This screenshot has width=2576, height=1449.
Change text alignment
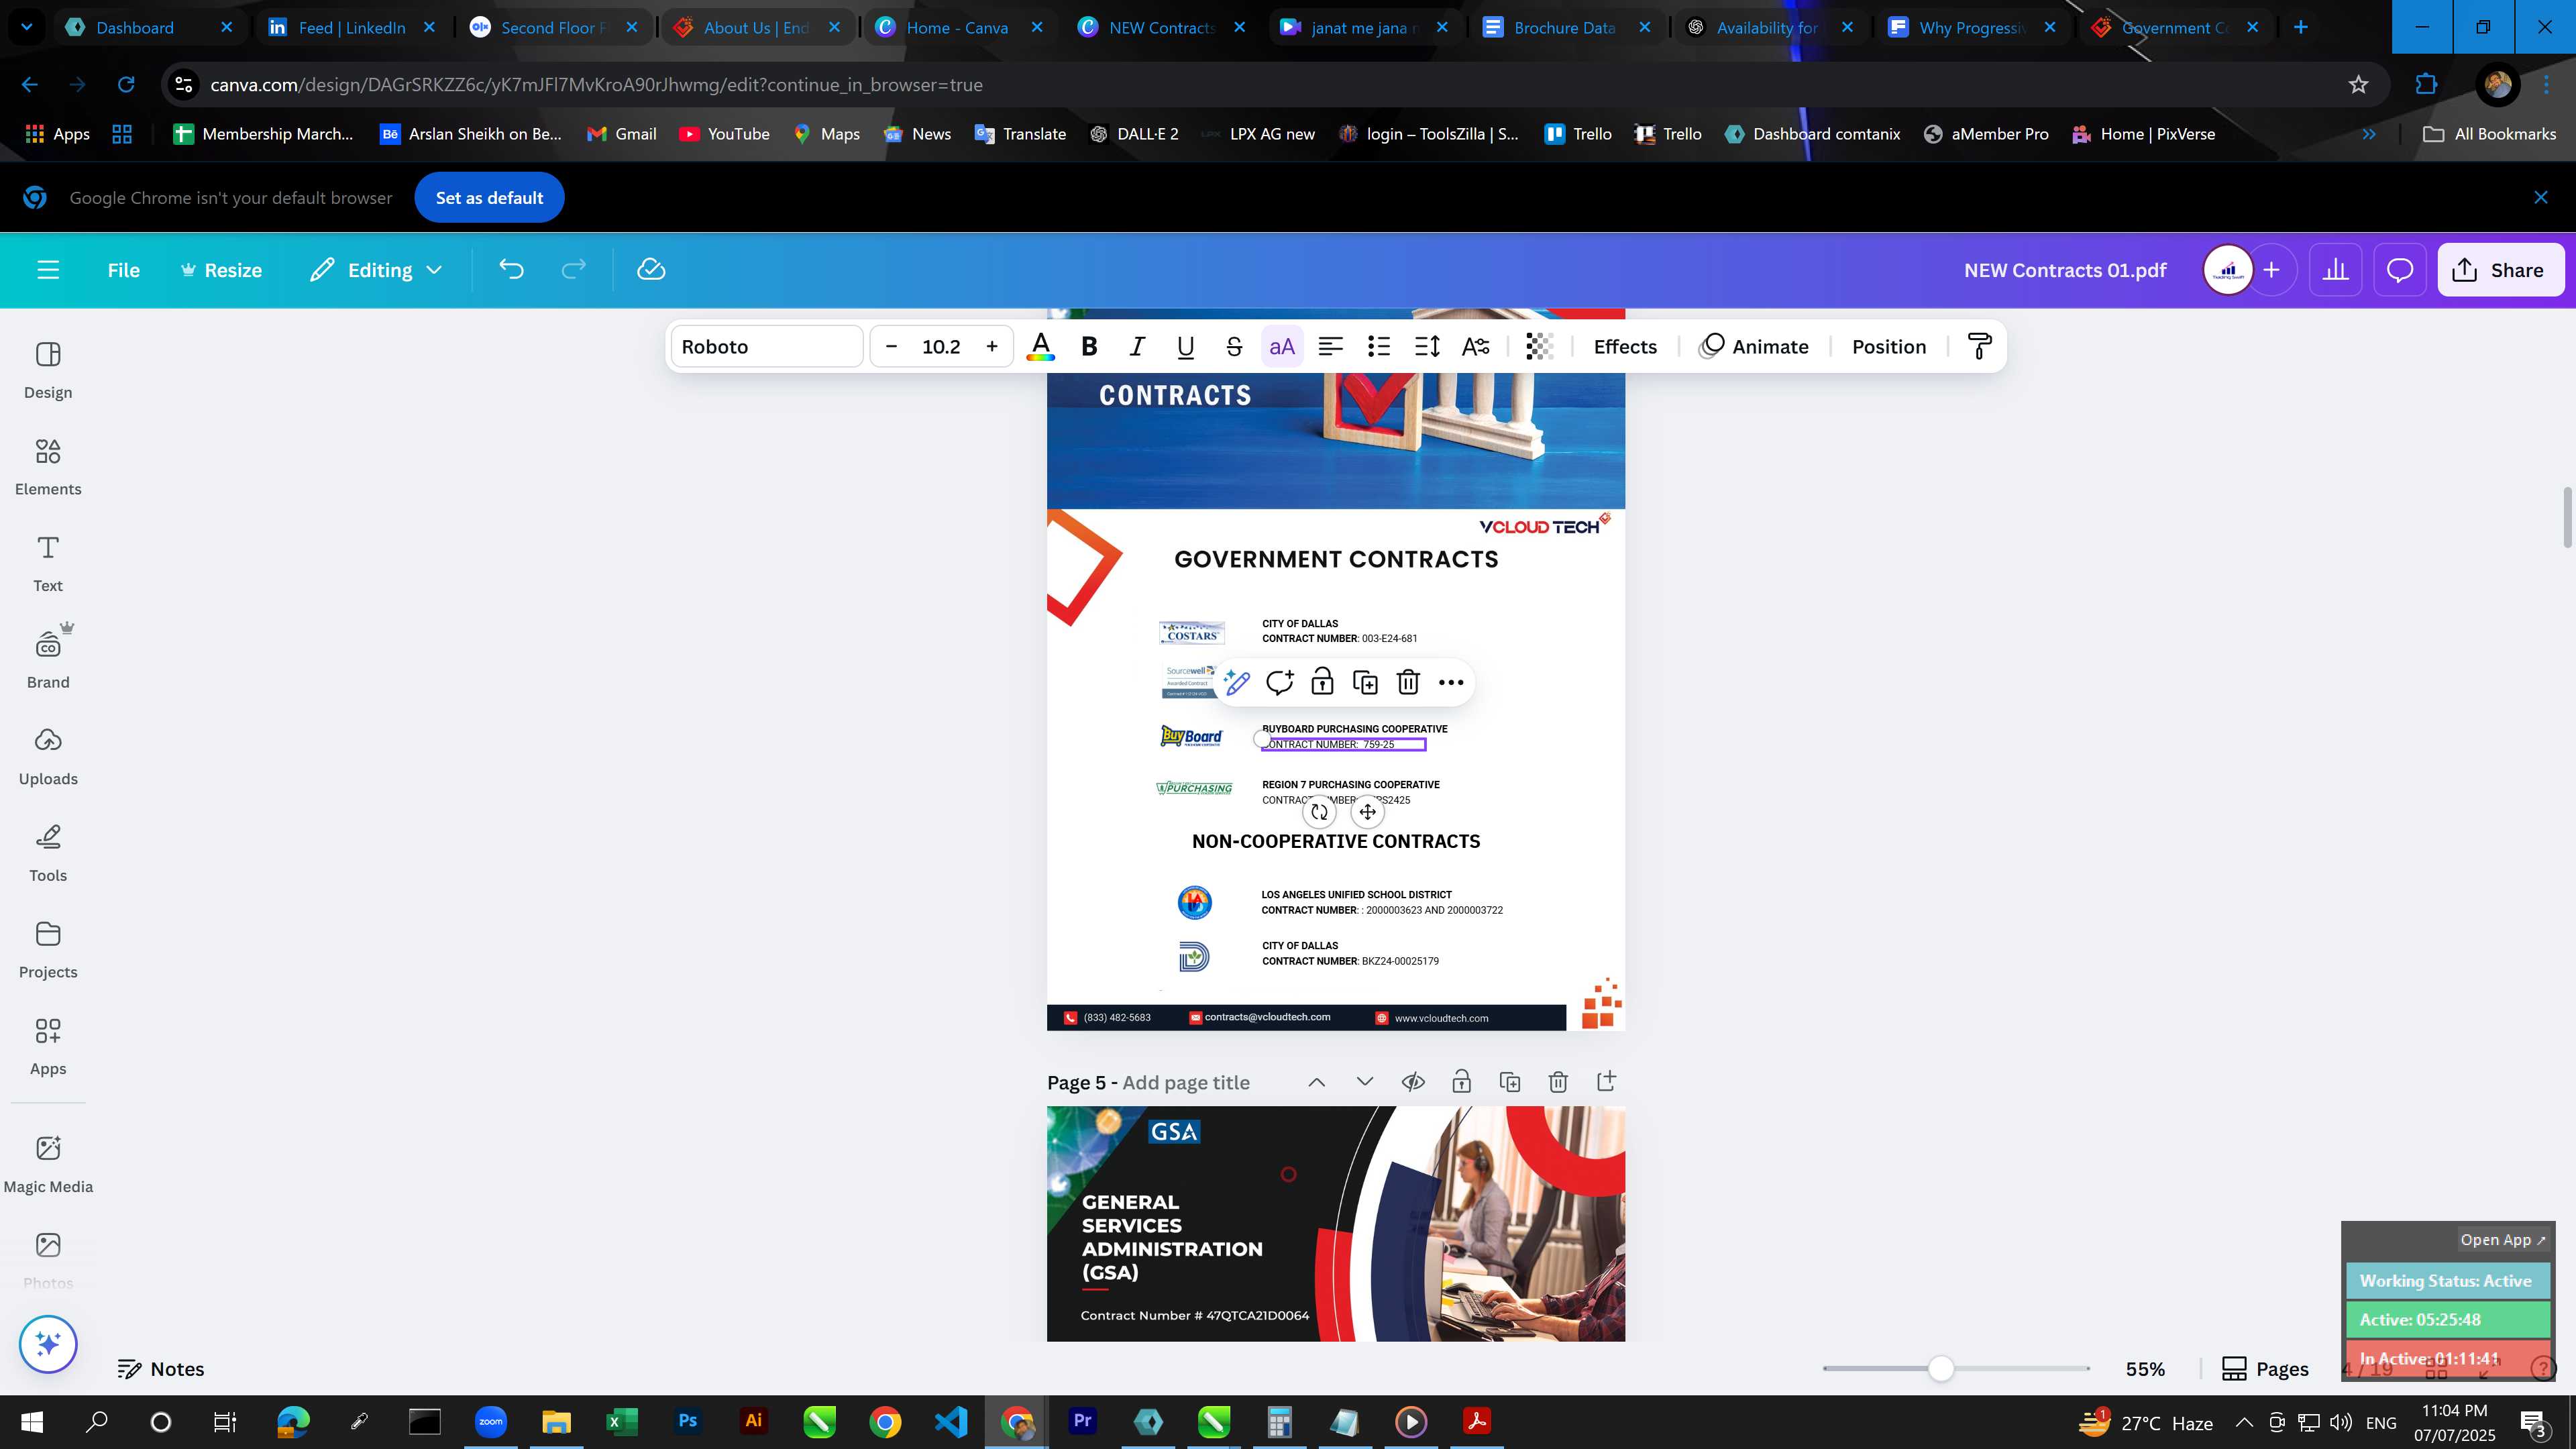pyautogui.click(x=1330, y=347)
